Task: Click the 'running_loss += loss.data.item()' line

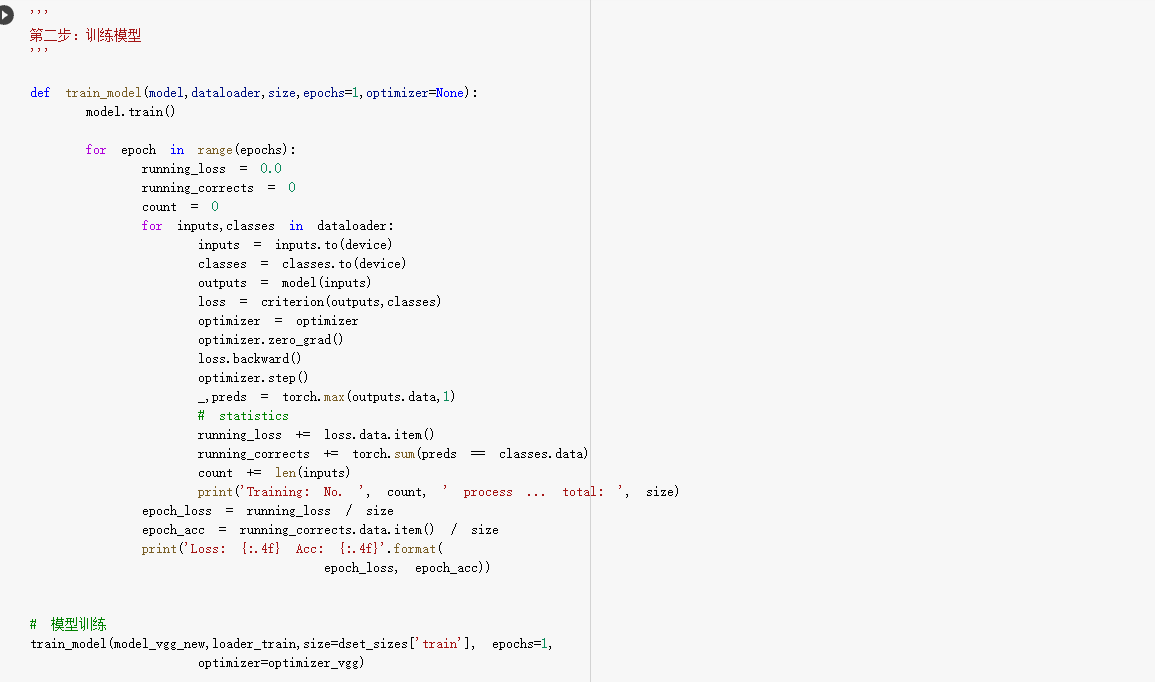Action: click(x=316, y=435)
